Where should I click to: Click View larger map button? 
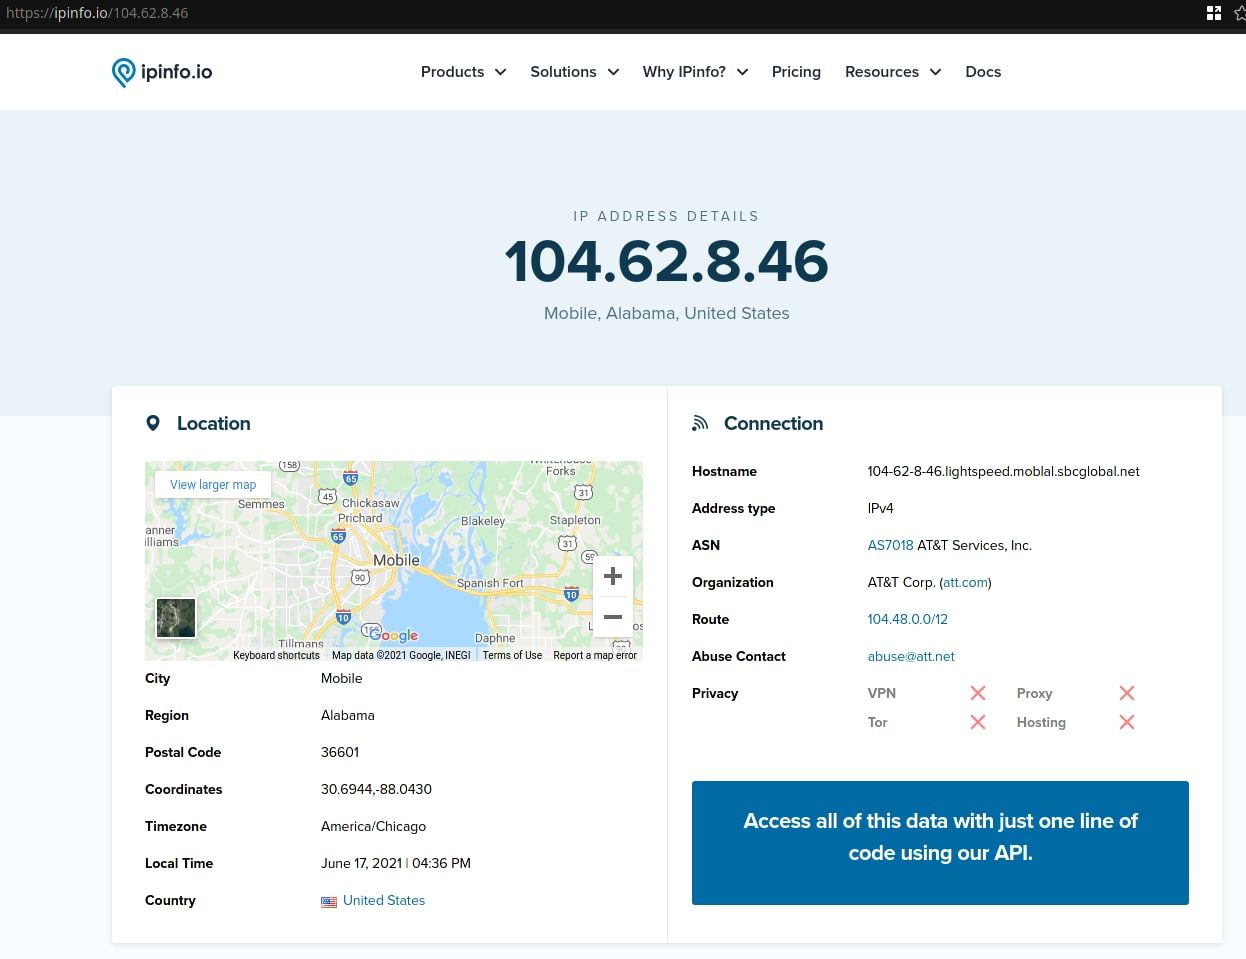coord(213,485)
